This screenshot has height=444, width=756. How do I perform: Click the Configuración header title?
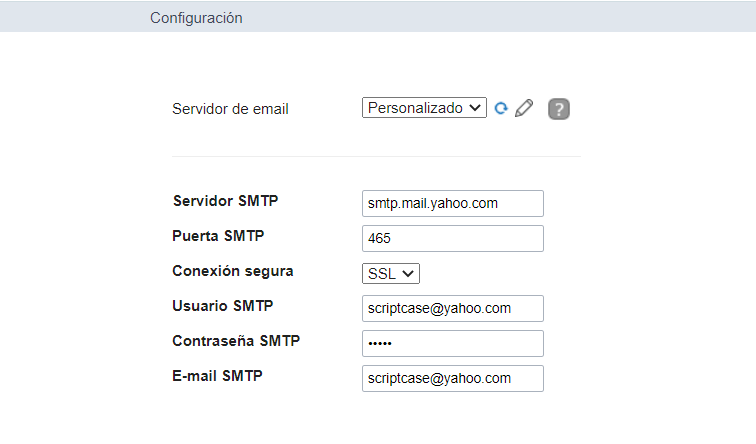[x=196, y=17]
